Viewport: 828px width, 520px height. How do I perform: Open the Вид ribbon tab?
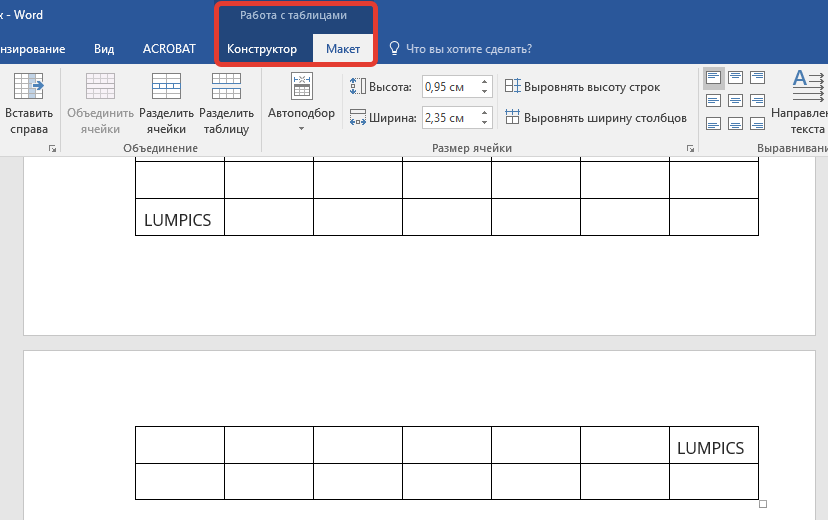pyautogui.click(x=104, y=48)
